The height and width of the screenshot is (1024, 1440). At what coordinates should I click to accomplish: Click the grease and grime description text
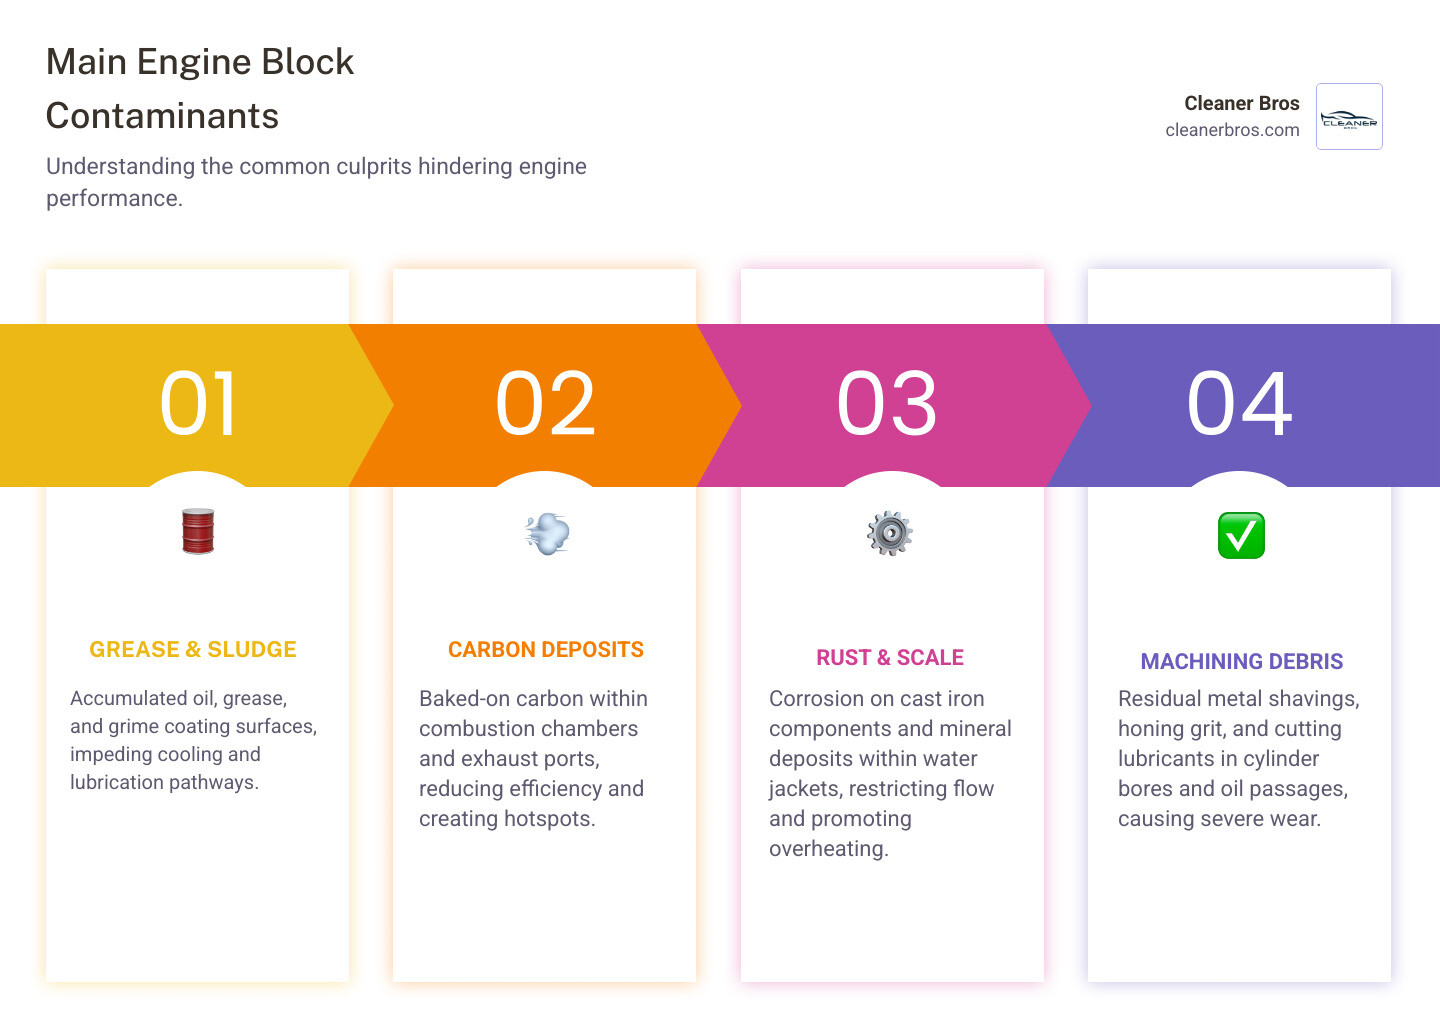193,740
